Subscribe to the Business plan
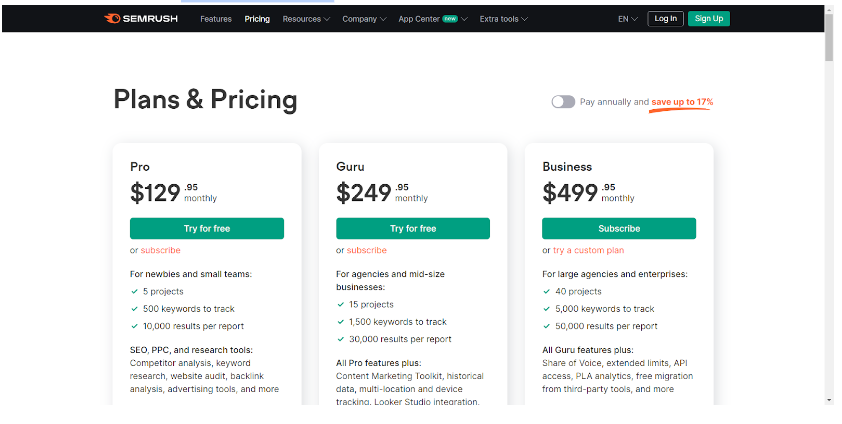842x424 pixels. [x=619, y=229]
